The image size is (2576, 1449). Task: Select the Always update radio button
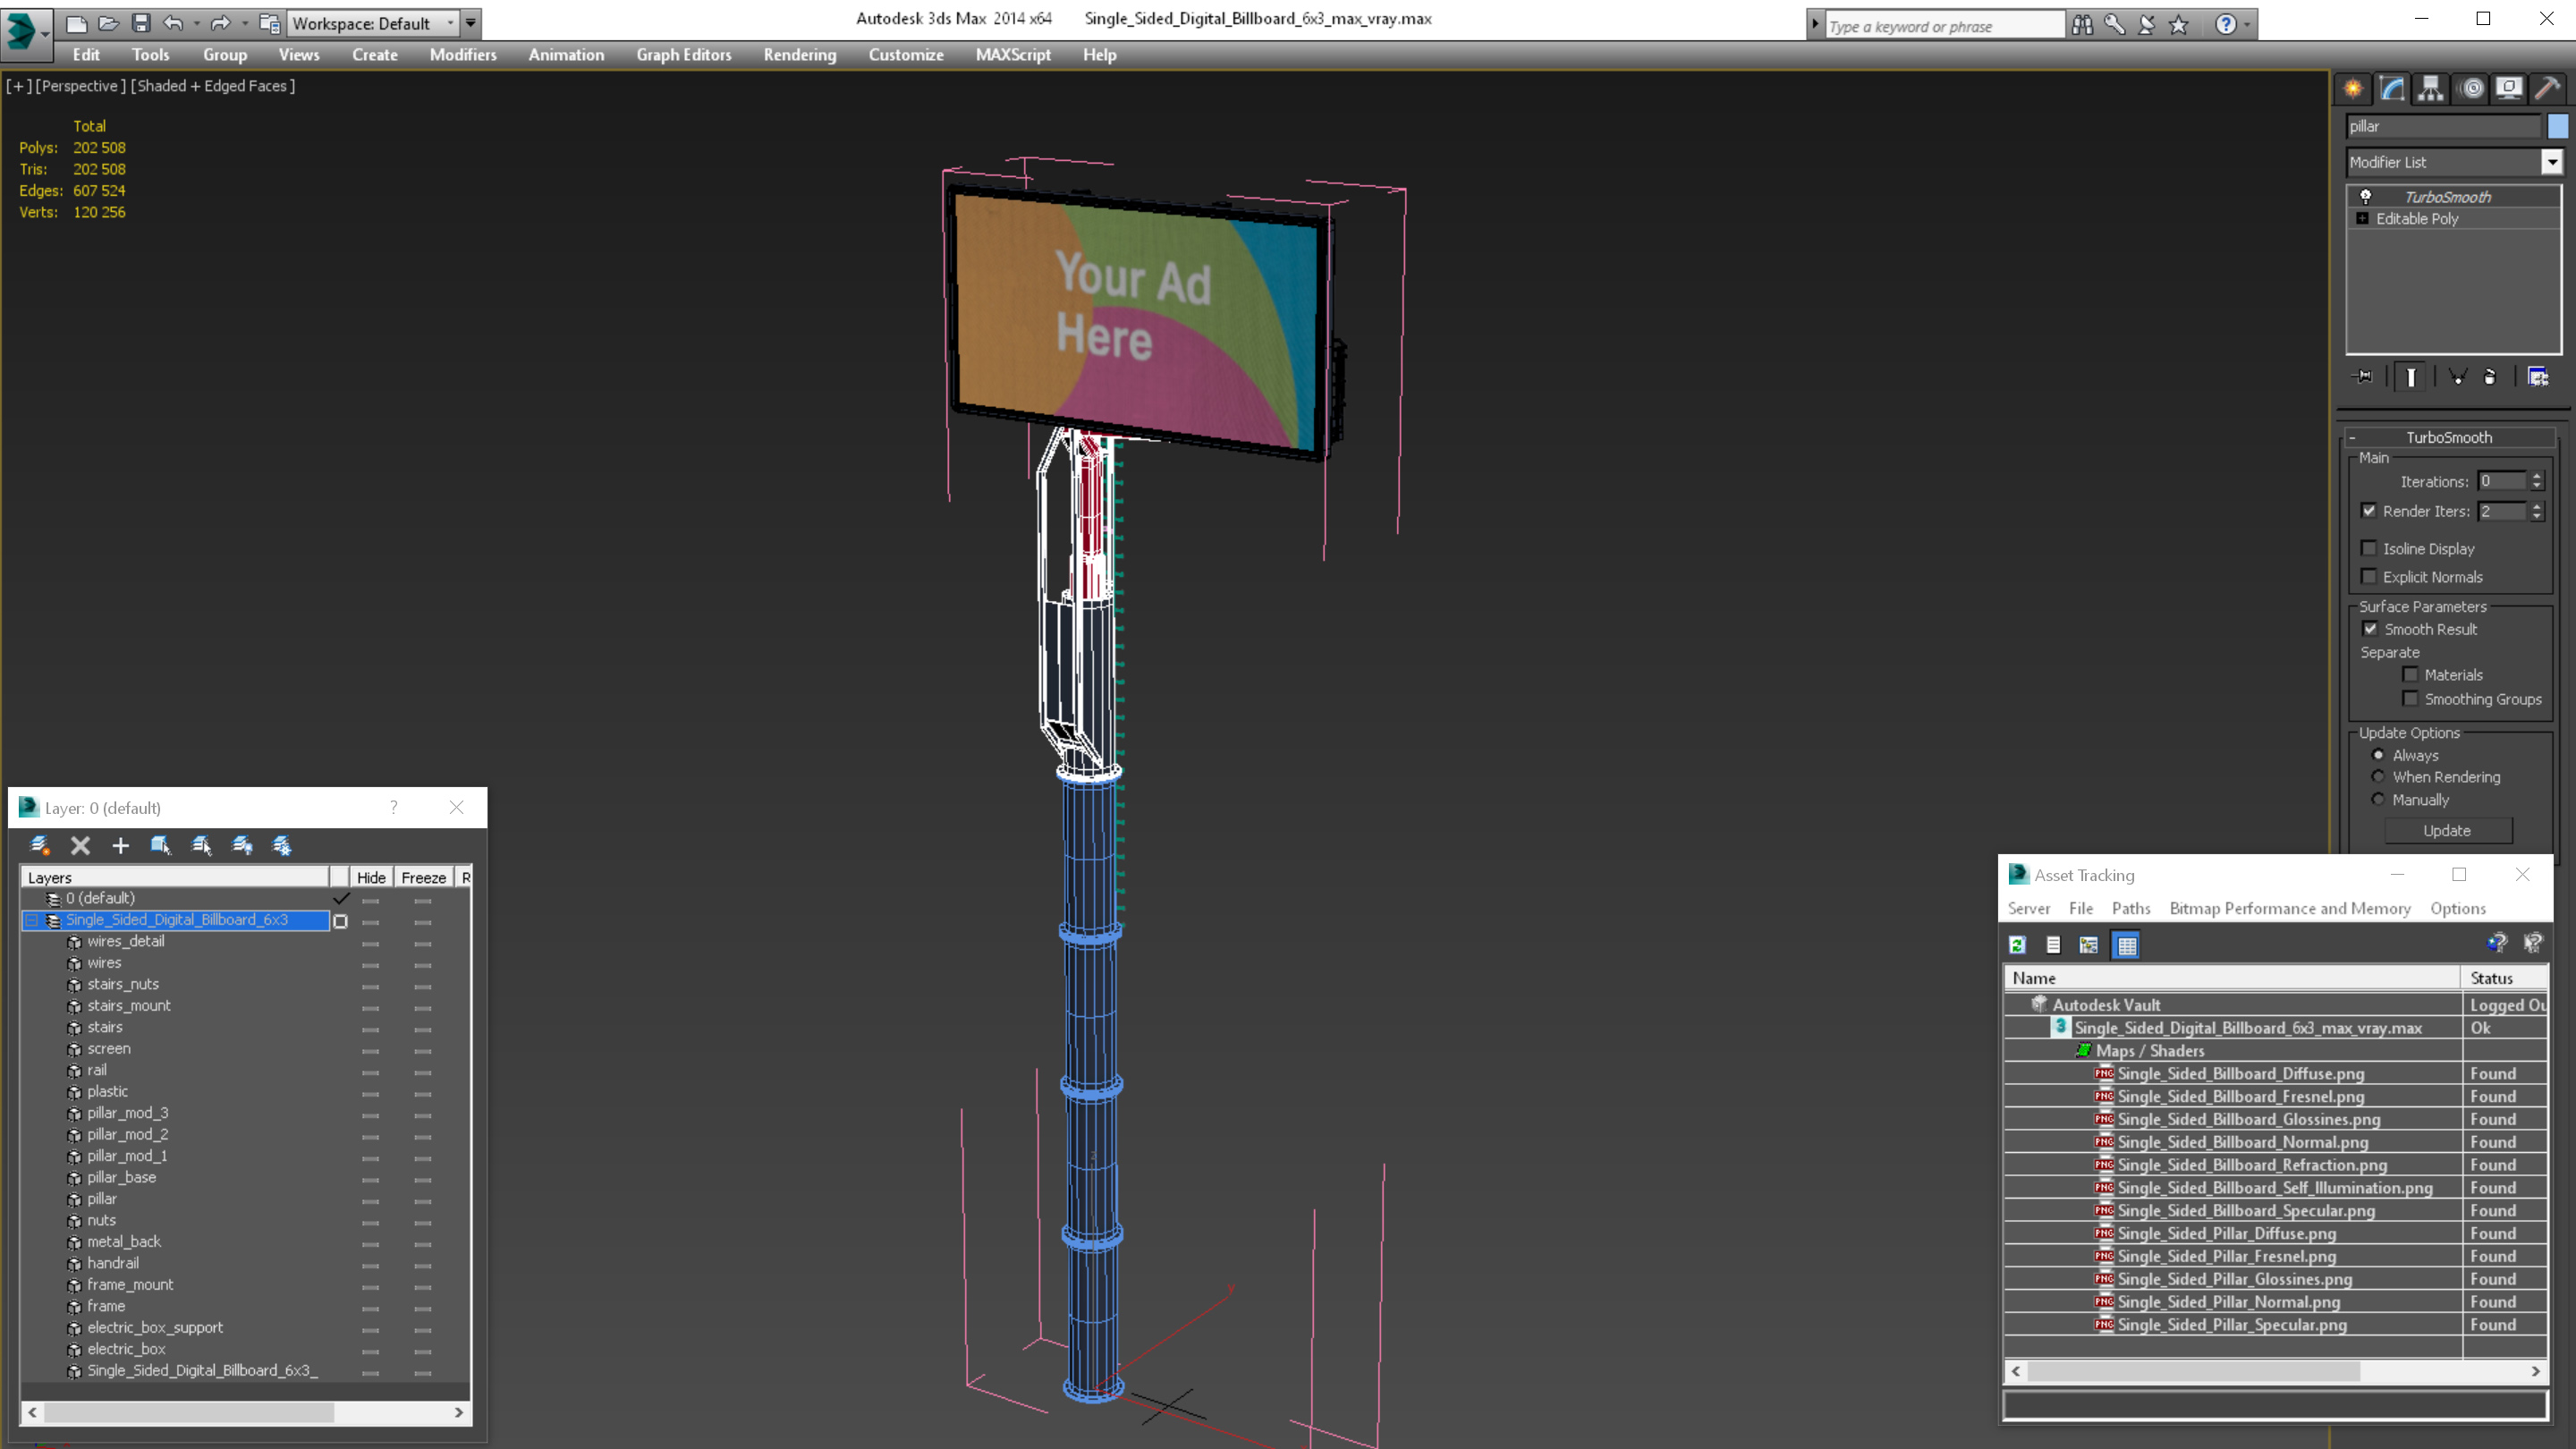(2379, 755)
